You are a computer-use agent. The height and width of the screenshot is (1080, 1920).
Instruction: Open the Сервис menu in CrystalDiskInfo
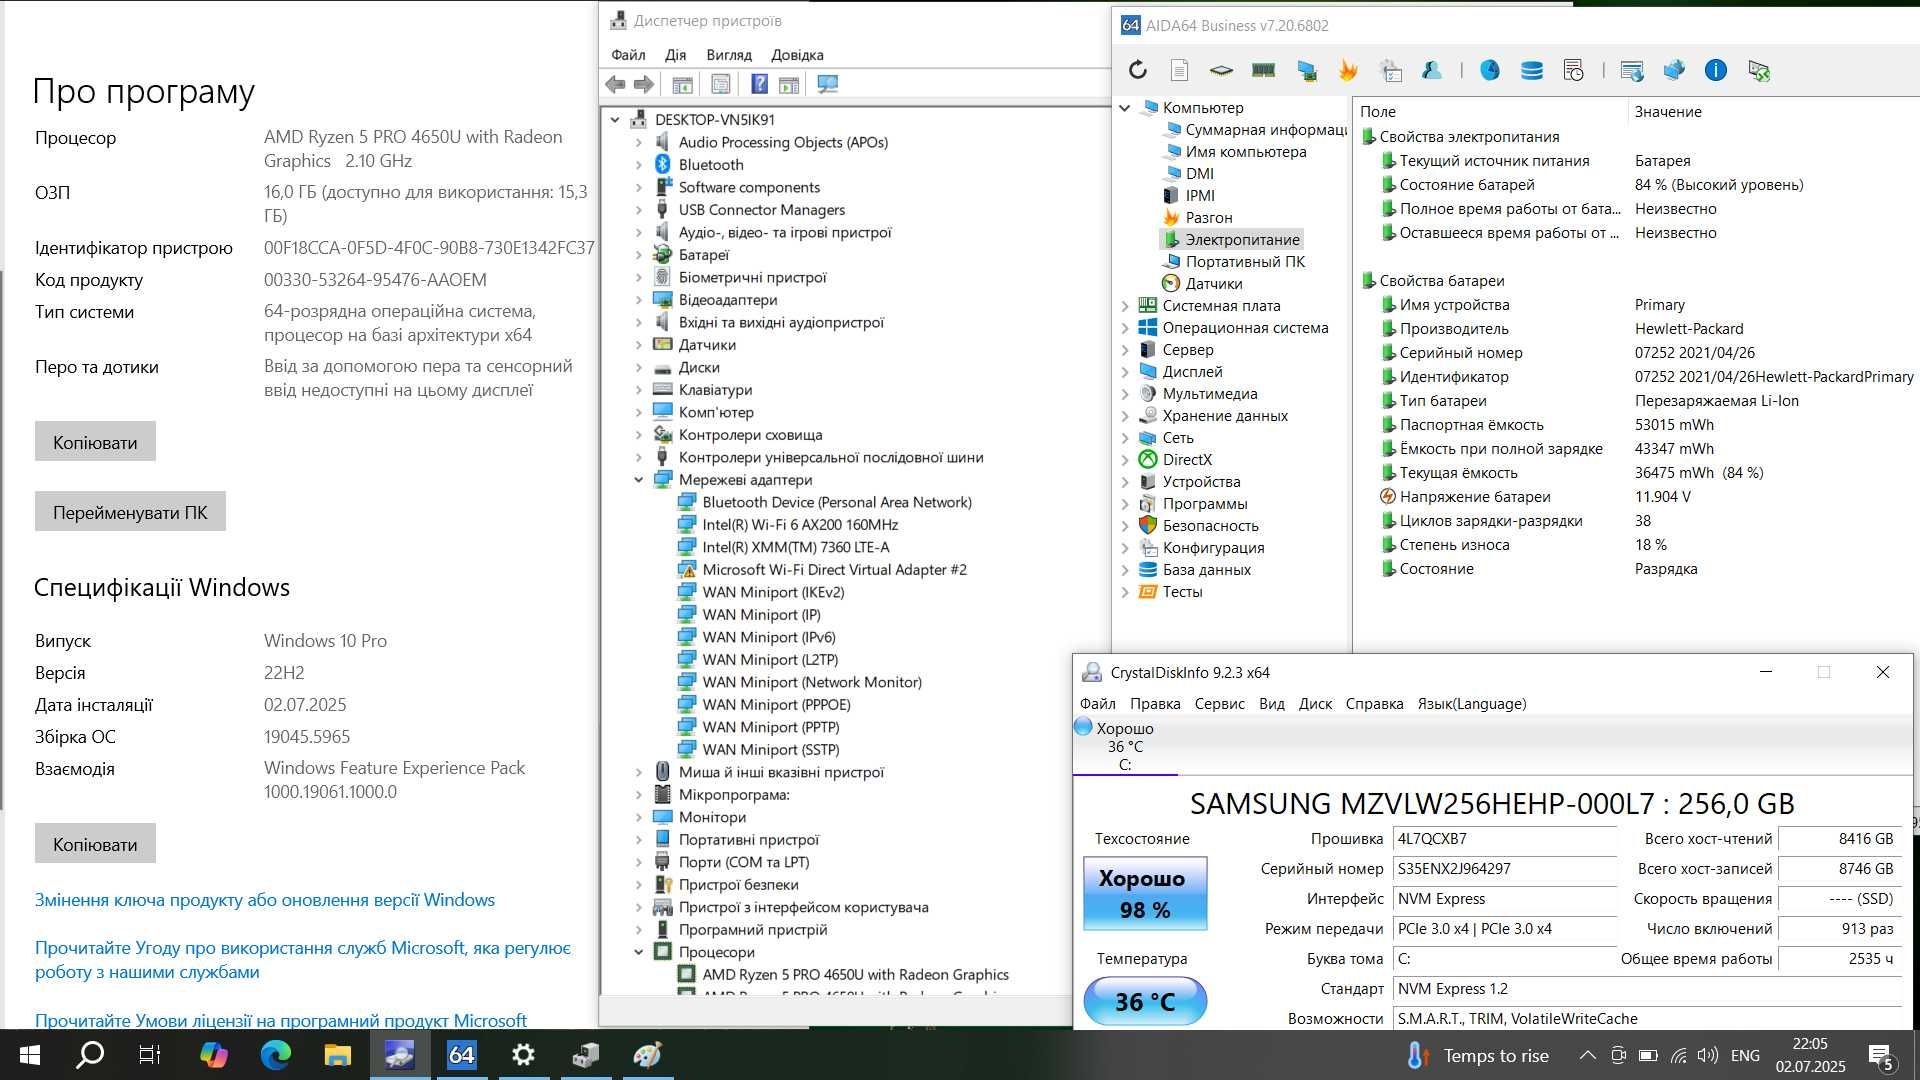click(x=1219, y=704)
